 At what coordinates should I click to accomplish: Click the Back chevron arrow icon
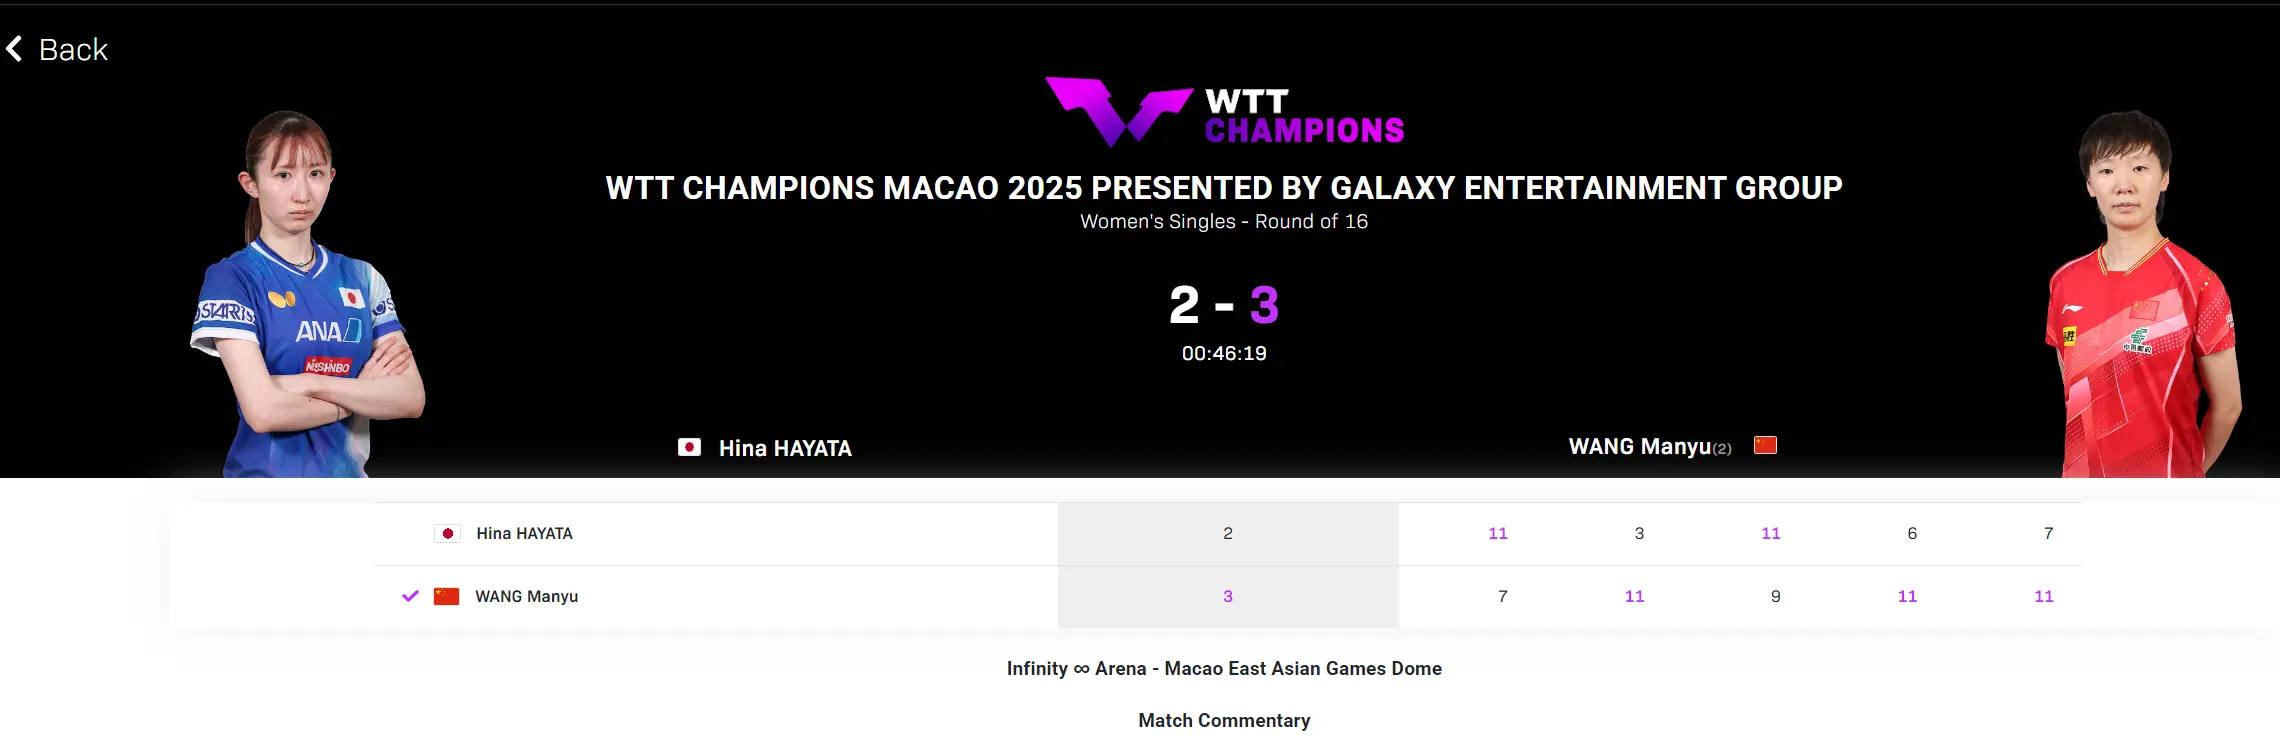click(14, 49)
